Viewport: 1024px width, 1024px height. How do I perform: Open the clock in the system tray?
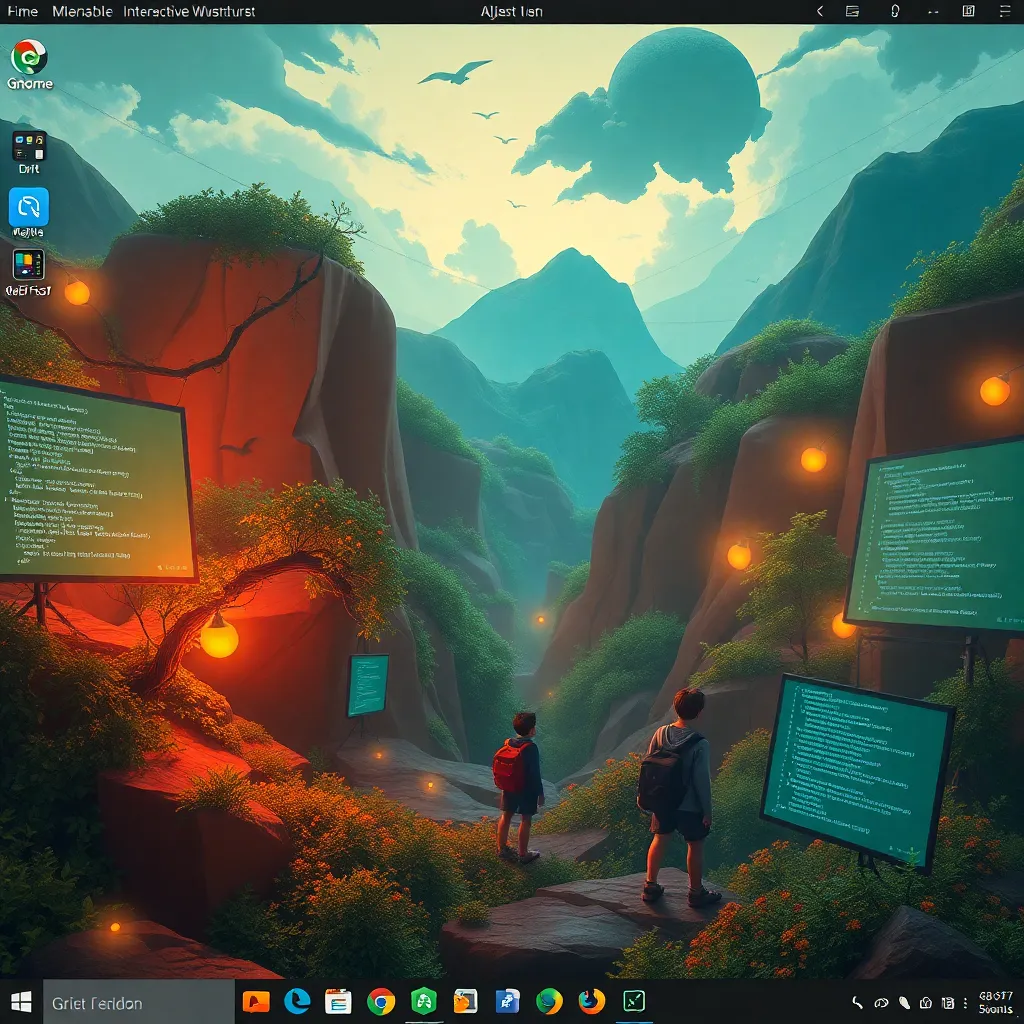996,1002
